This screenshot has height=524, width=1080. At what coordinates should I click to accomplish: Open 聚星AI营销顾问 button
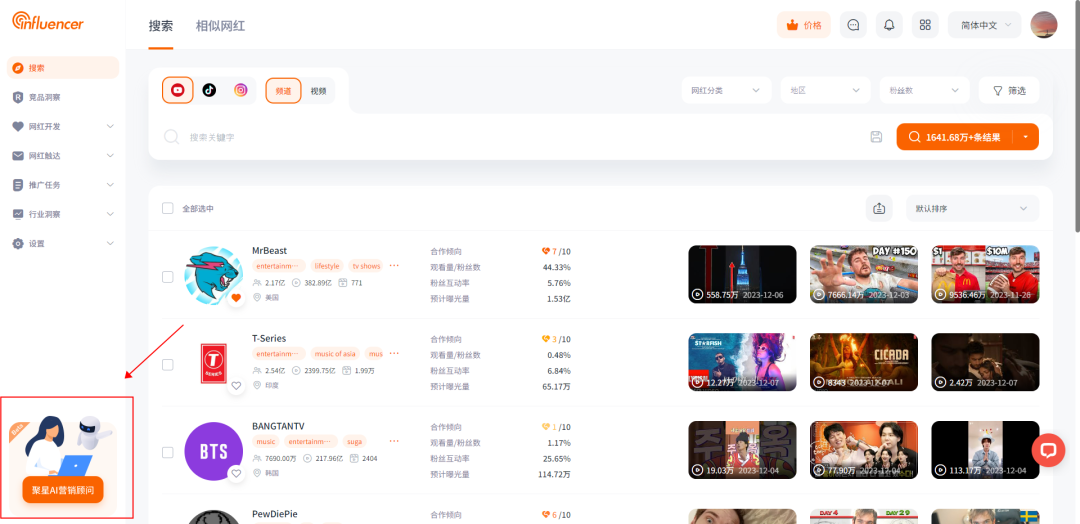tap(63, 490)
